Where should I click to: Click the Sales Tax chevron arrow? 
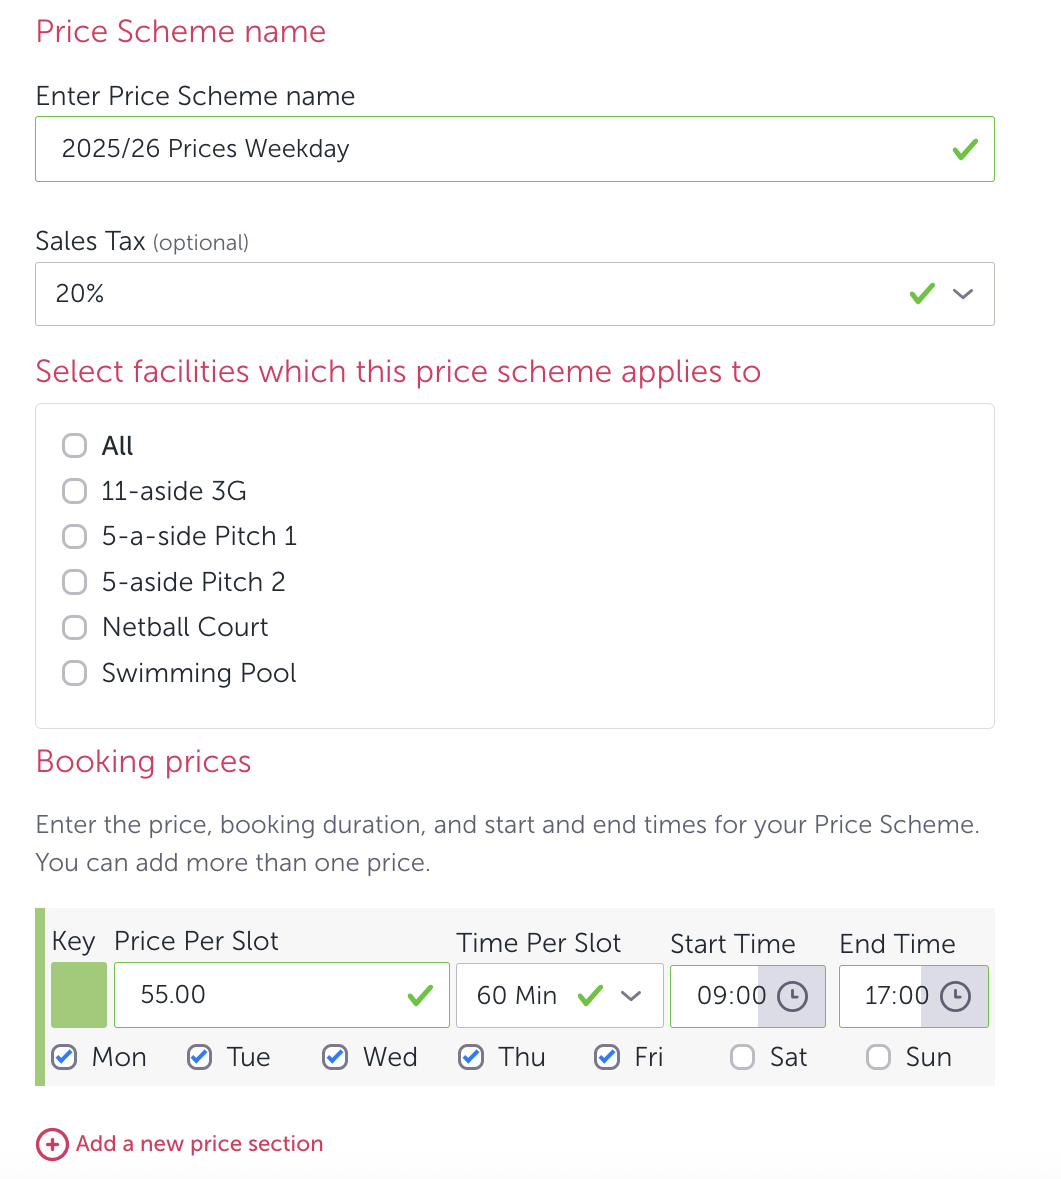[x=962, y=294]
